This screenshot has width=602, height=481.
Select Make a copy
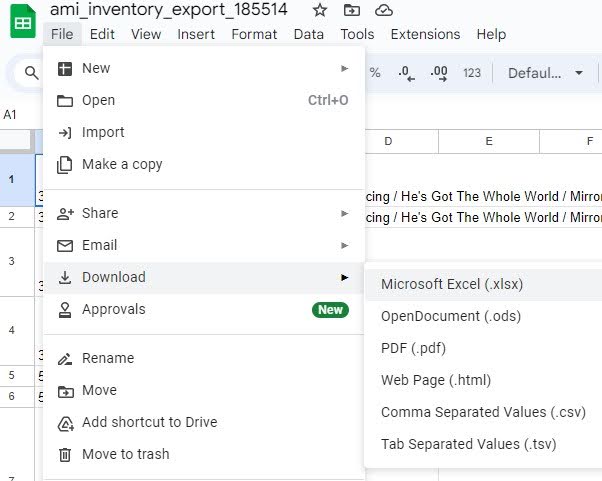click(x=203, y=164)
